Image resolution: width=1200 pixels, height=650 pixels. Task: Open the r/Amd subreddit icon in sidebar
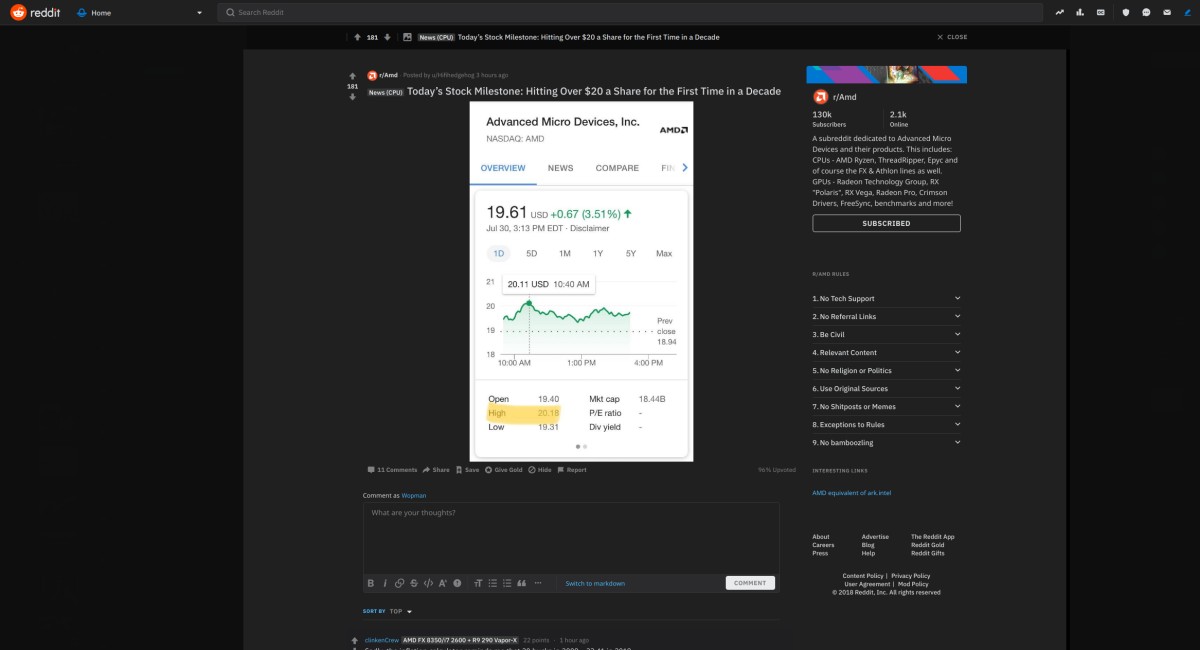tap(820, 97)
